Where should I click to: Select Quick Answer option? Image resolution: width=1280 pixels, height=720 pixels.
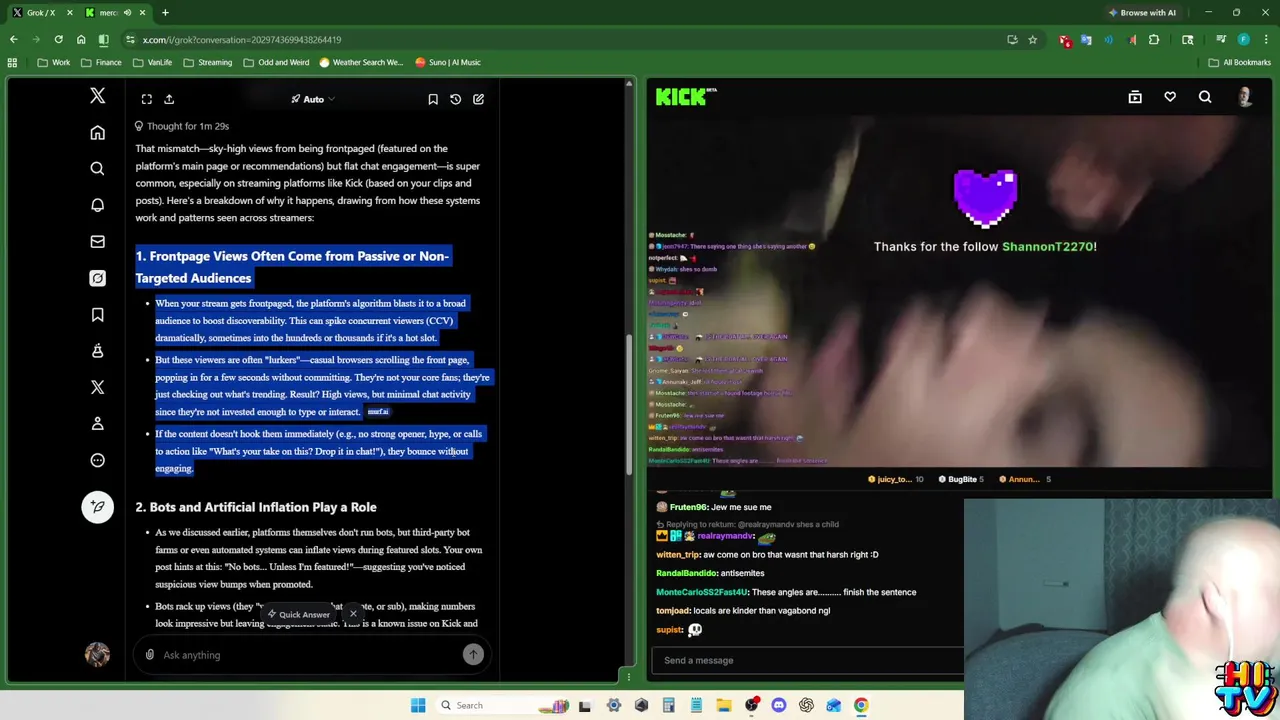click(x=298, y=614)
